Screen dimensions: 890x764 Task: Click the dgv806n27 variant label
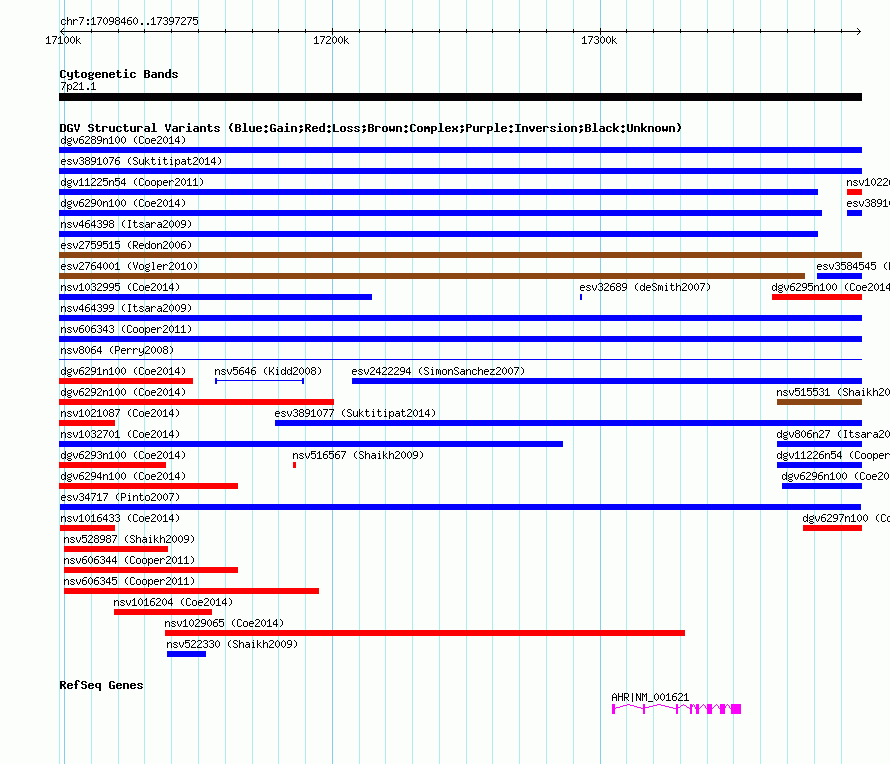[833, 434]
